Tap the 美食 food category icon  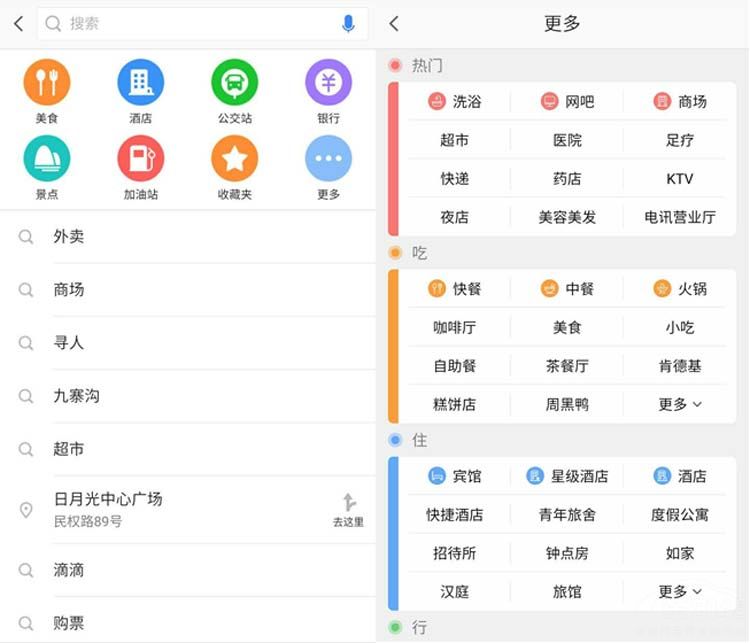point(46,83)
